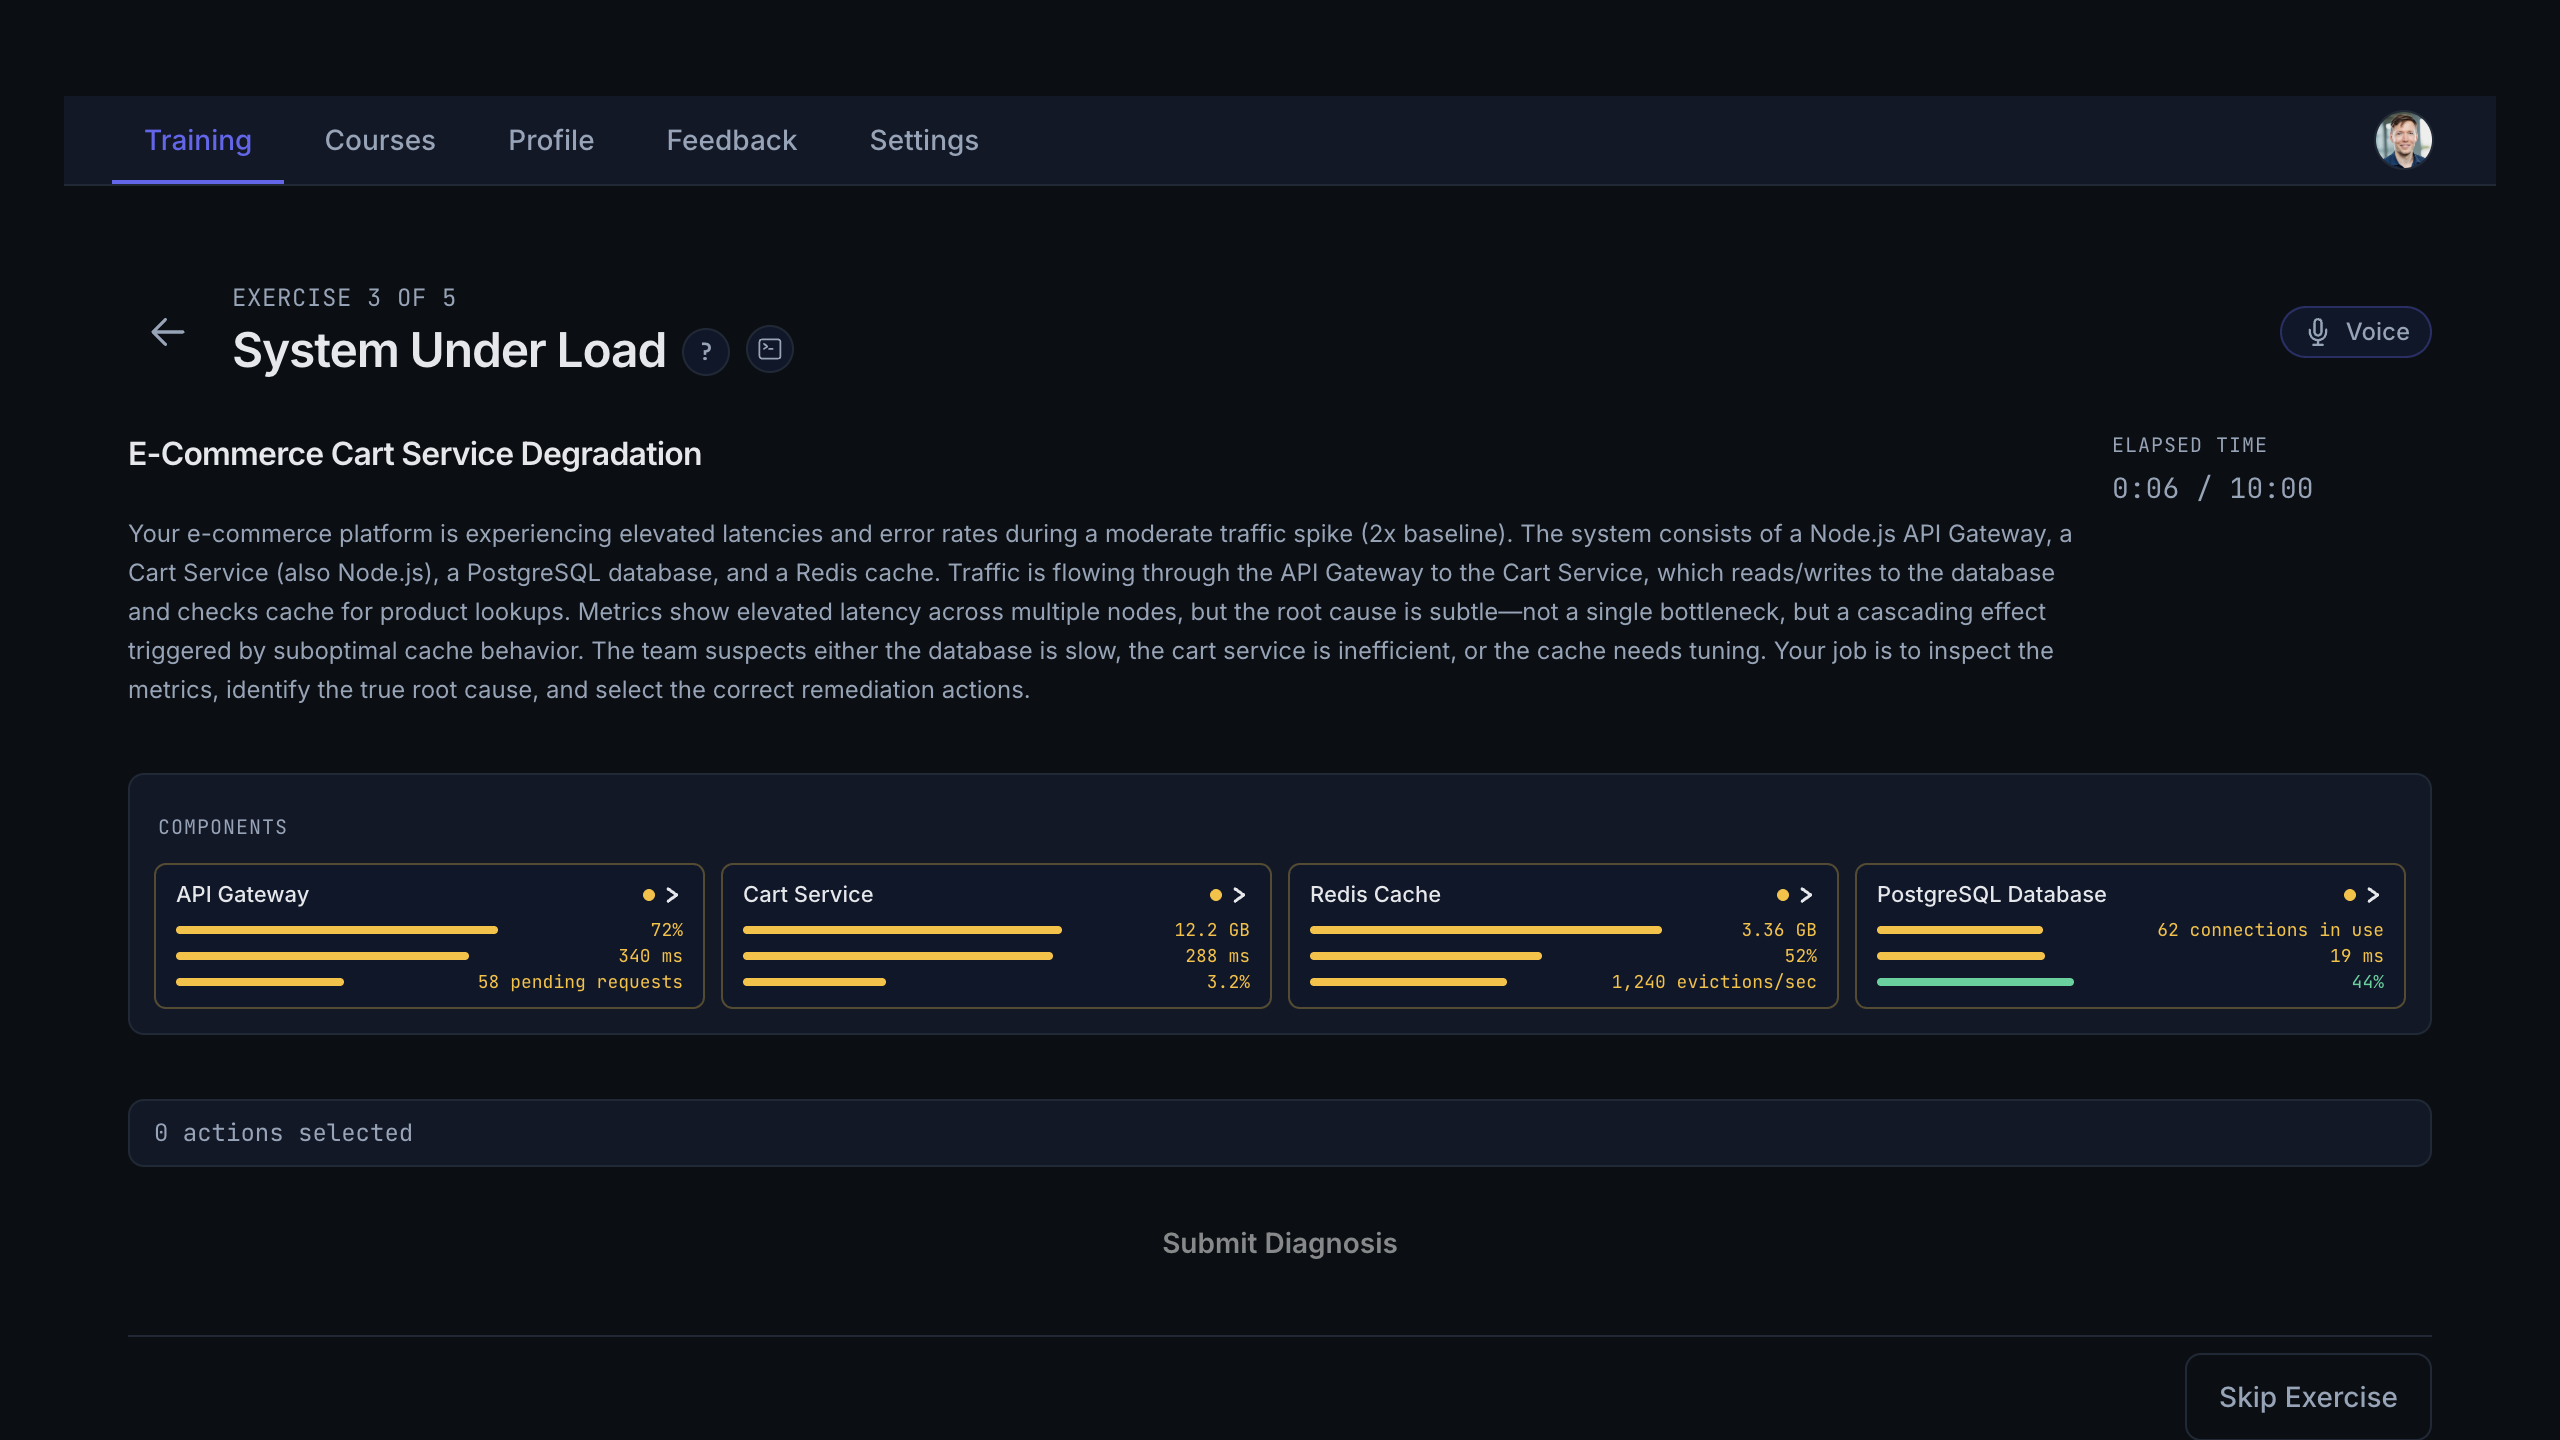Viewport: 2560px width, 1440px height.
Task: Toggle Voice mode on
Action: tap(2355, 331)
